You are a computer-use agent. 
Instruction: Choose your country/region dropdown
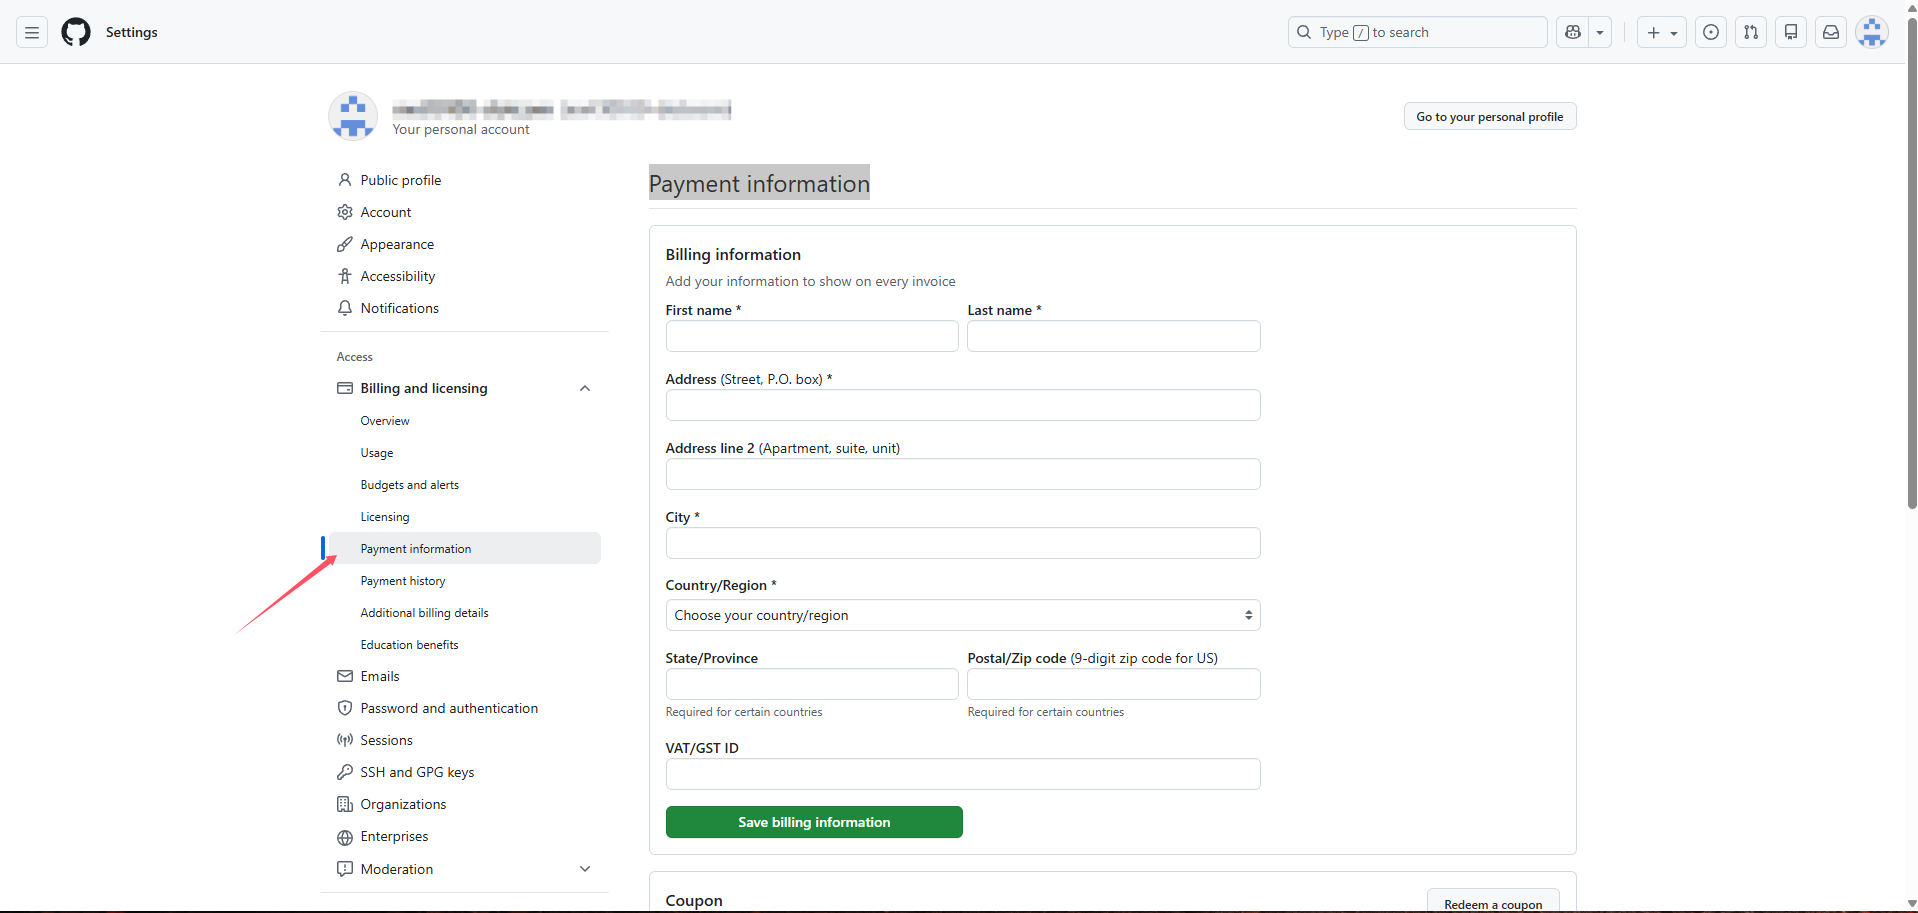pos(962,615)
